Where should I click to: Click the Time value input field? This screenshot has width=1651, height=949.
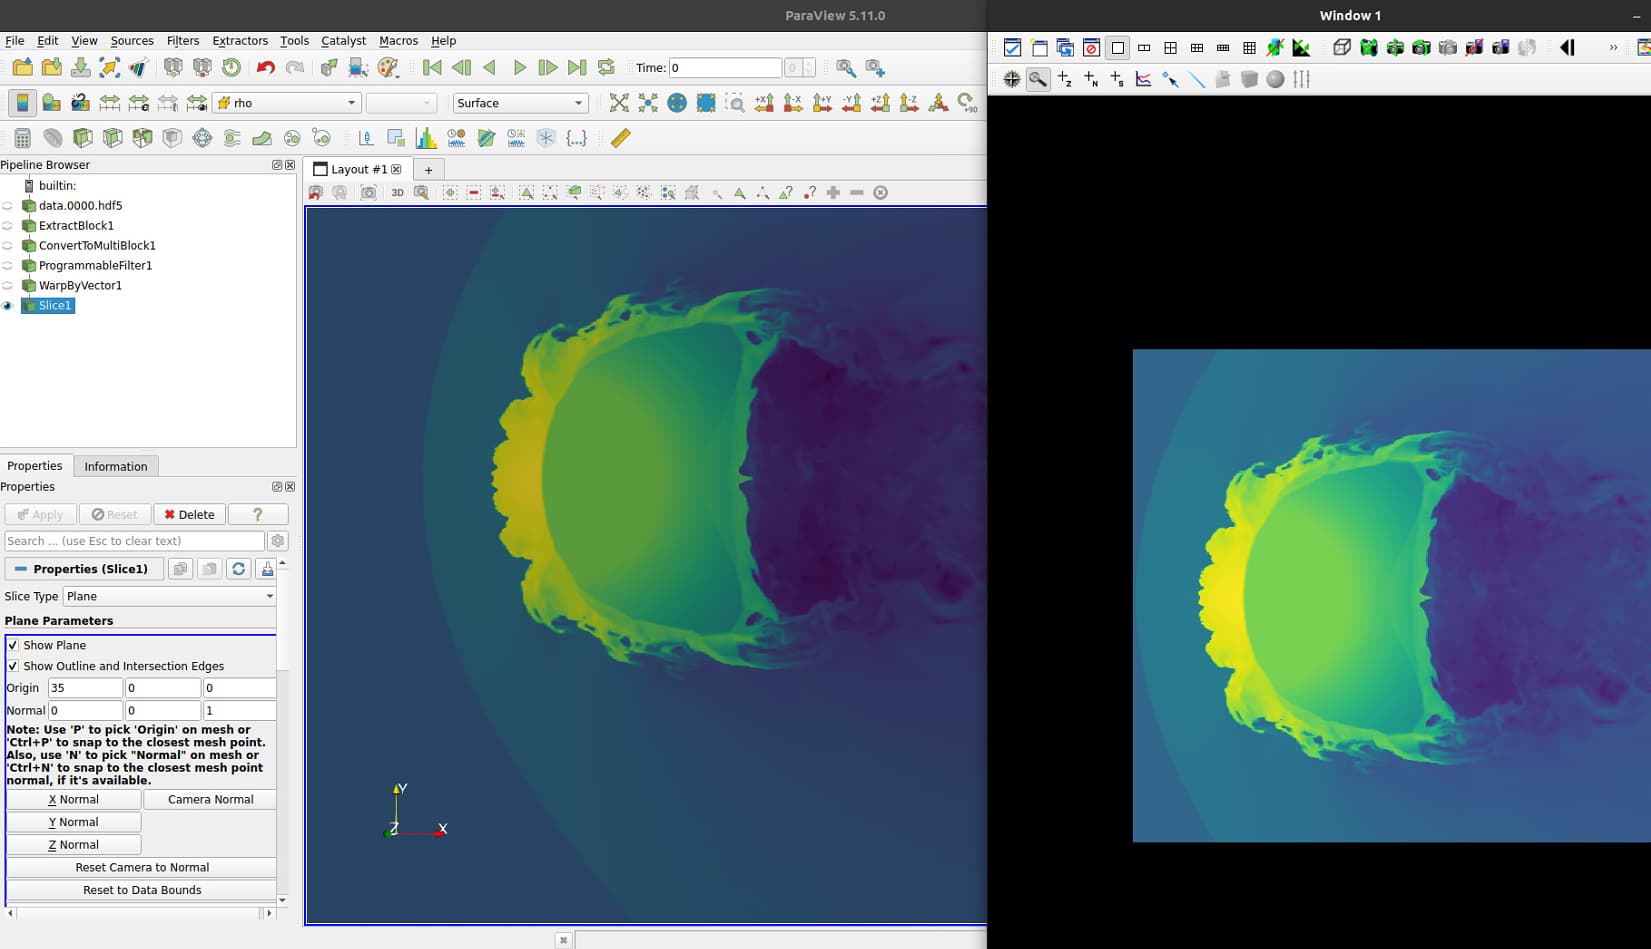click(725, 68)
